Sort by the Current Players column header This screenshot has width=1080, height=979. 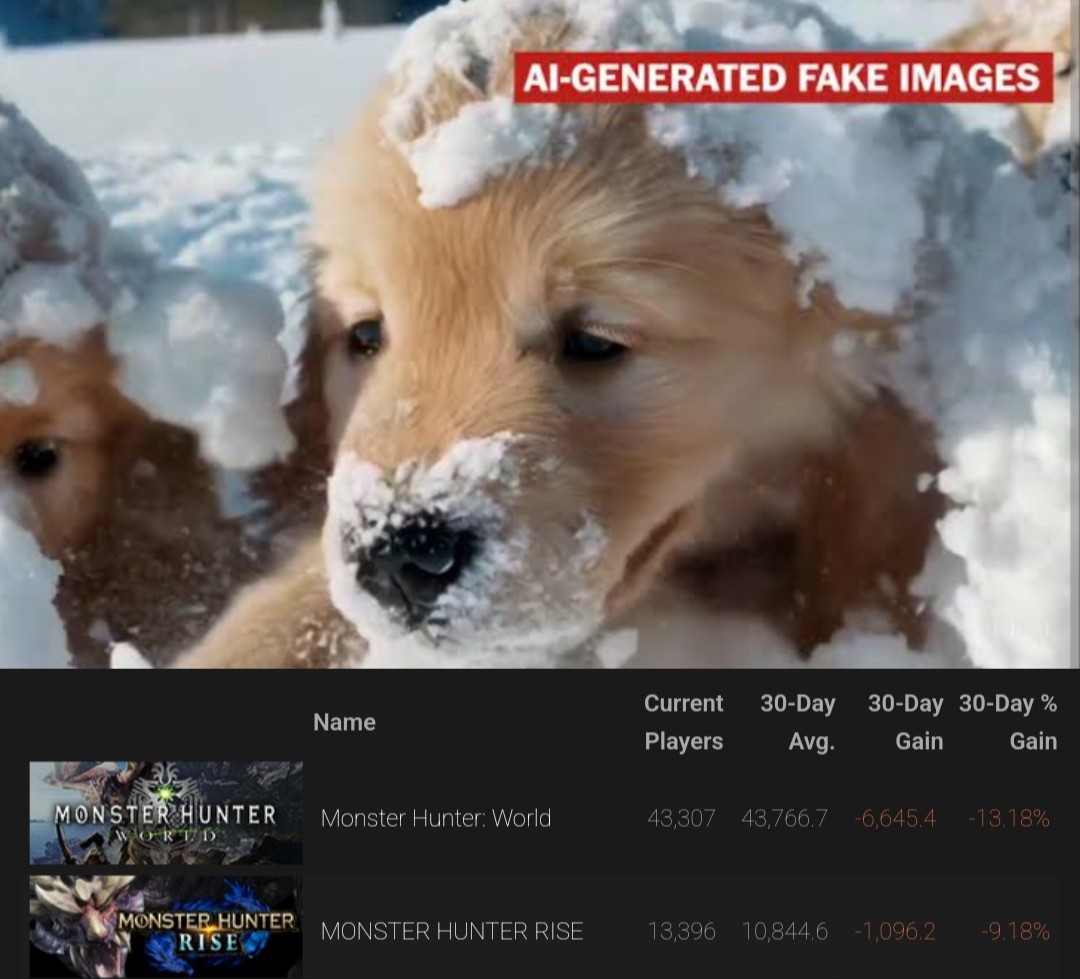point(683,722)
